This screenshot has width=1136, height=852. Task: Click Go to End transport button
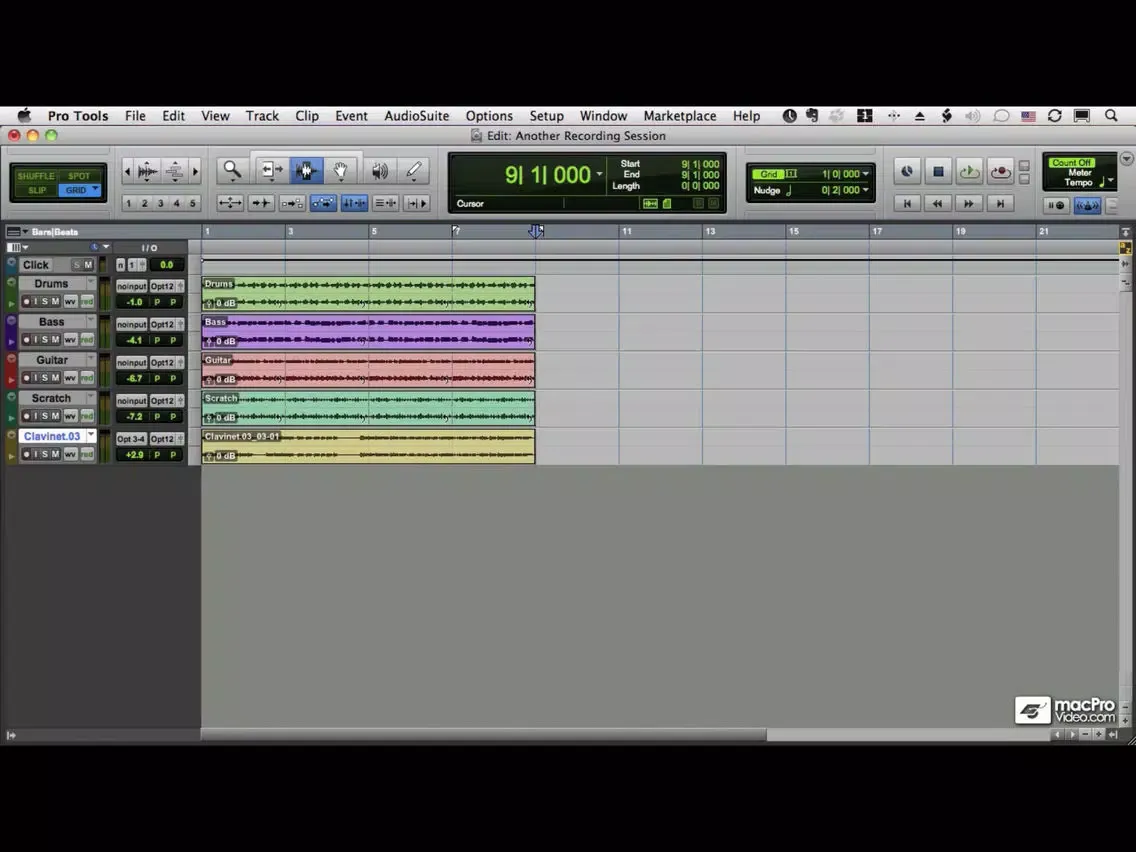1001,204
